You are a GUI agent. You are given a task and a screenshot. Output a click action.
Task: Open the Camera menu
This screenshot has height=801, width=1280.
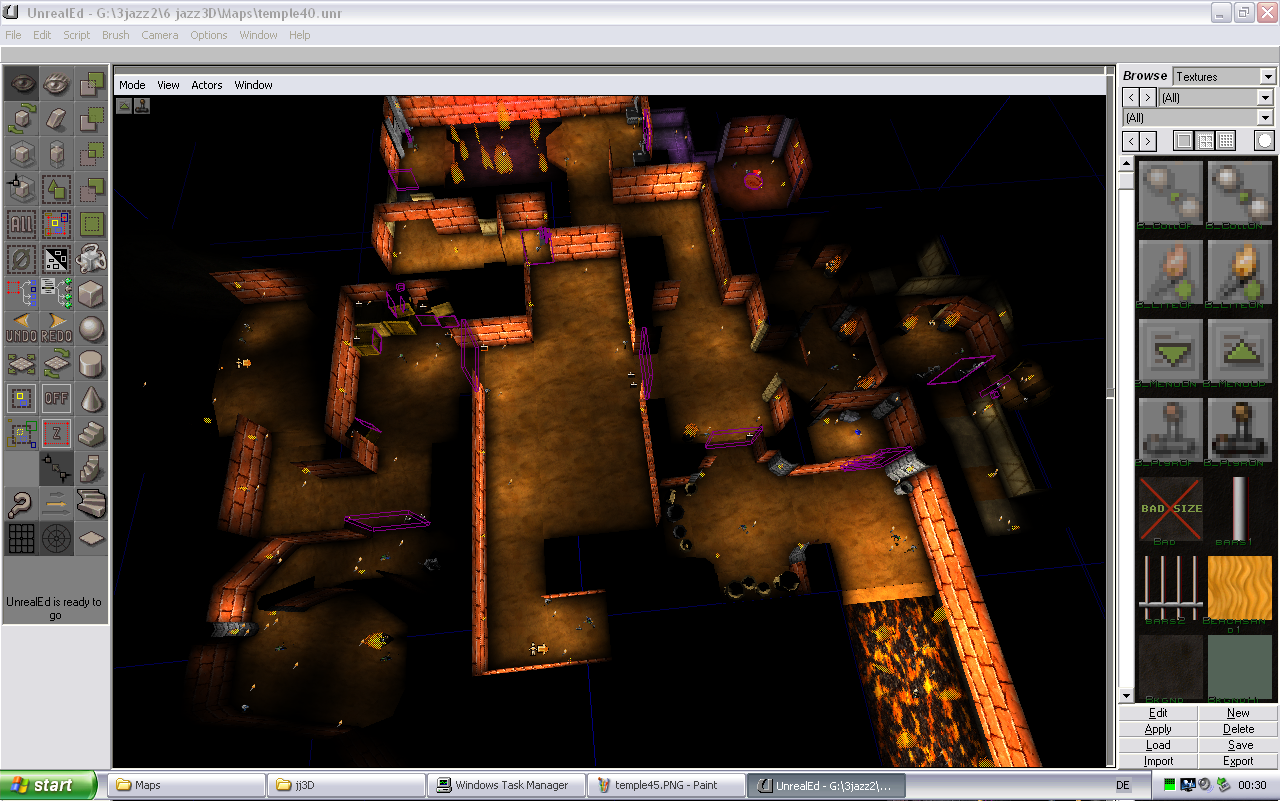click(x=159, y=35)
